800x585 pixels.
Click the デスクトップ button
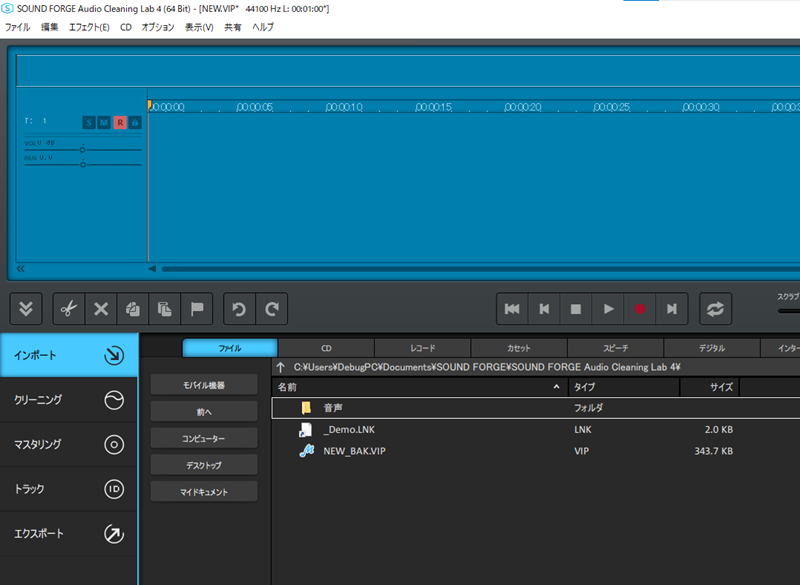[204, 465]
